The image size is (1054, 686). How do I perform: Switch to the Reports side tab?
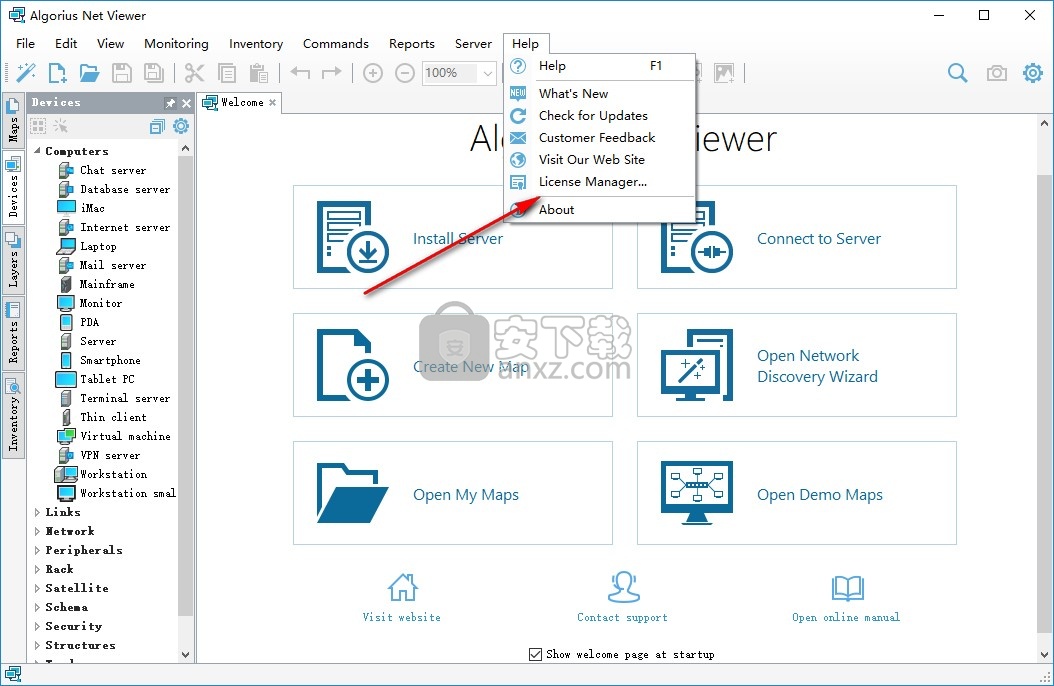pos(13,333)
